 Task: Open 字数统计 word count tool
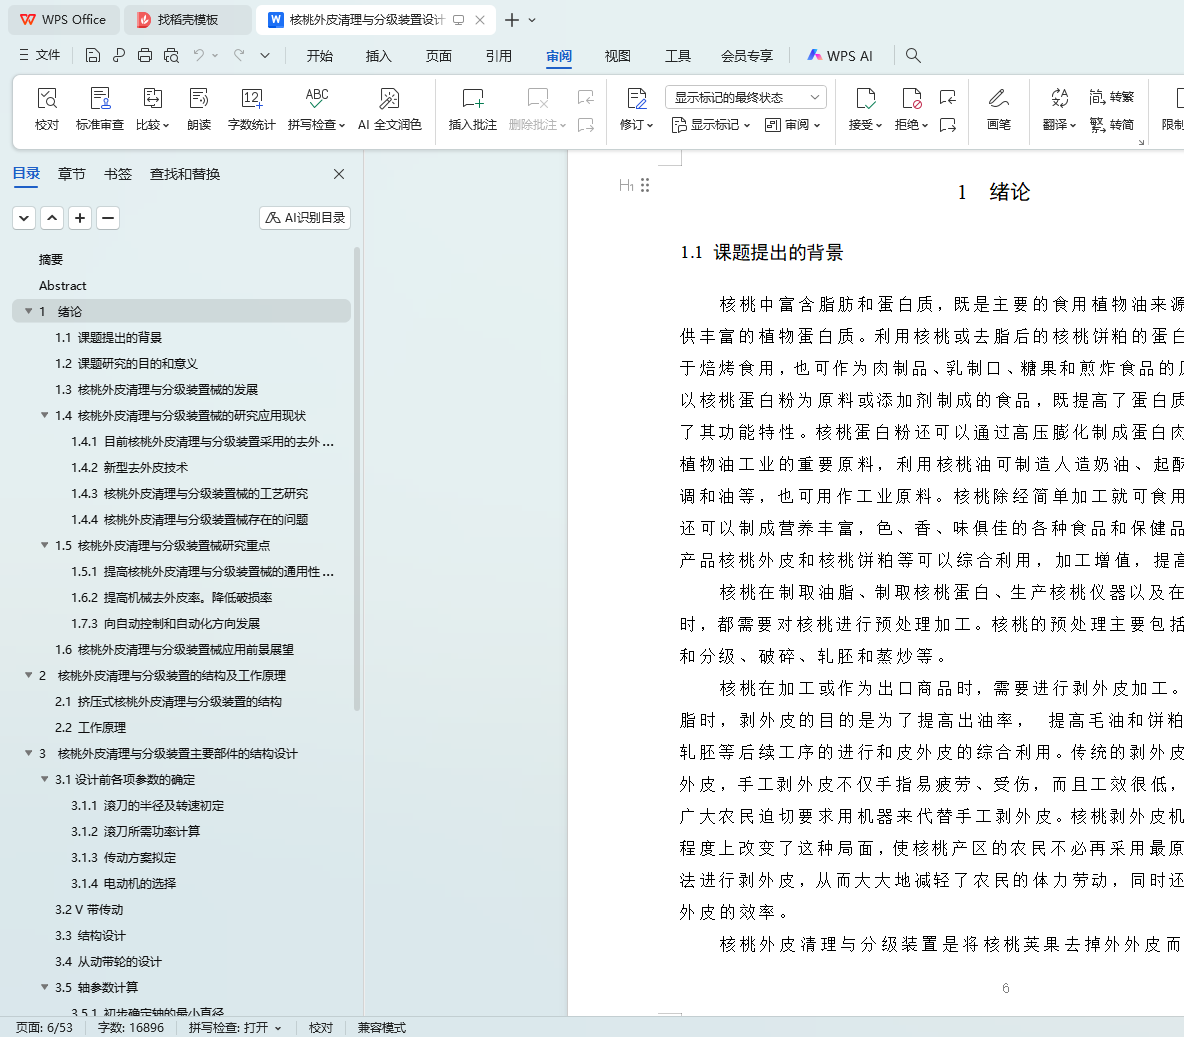(x=251, y=110)
